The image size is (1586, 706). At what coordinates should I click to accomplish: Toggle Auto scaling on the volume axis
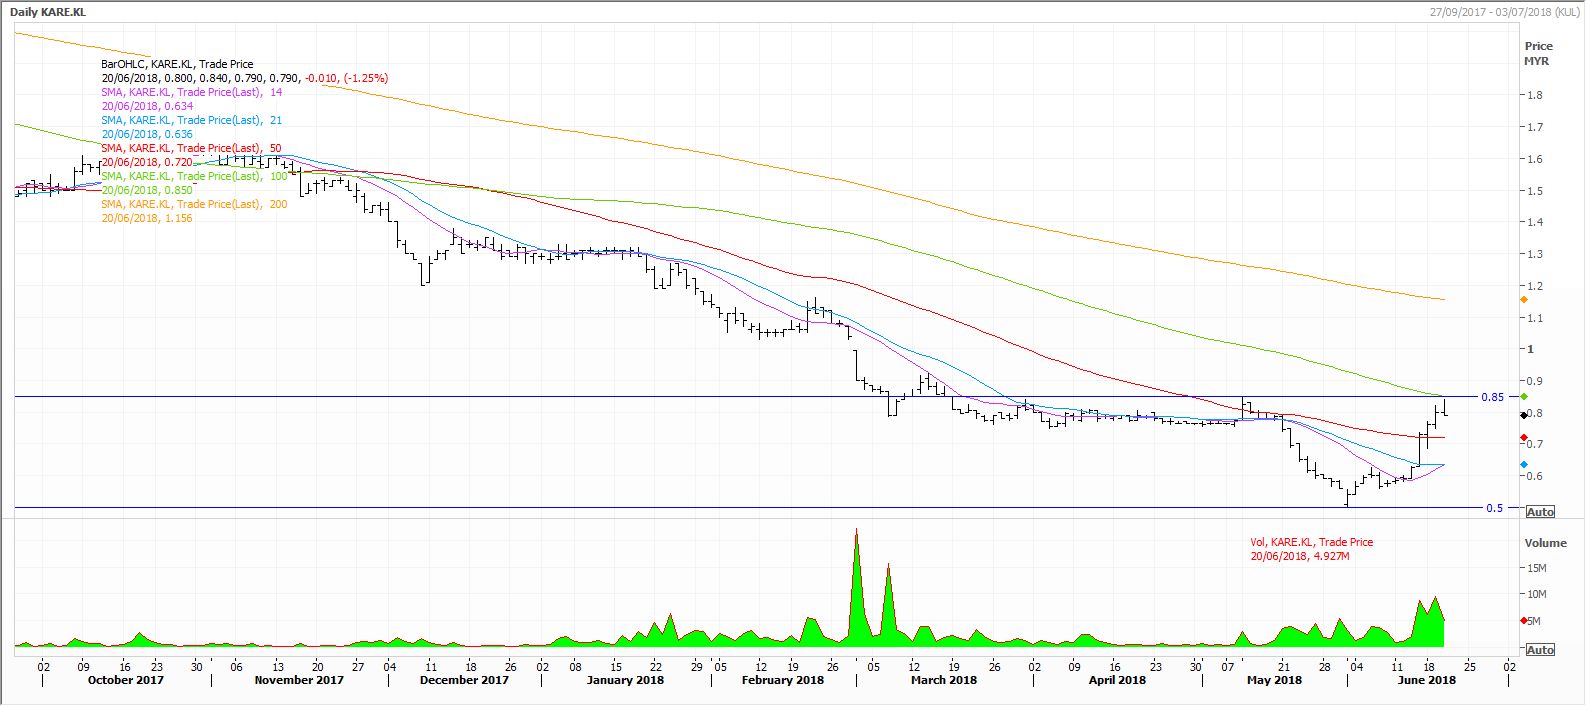point(1540,650)
